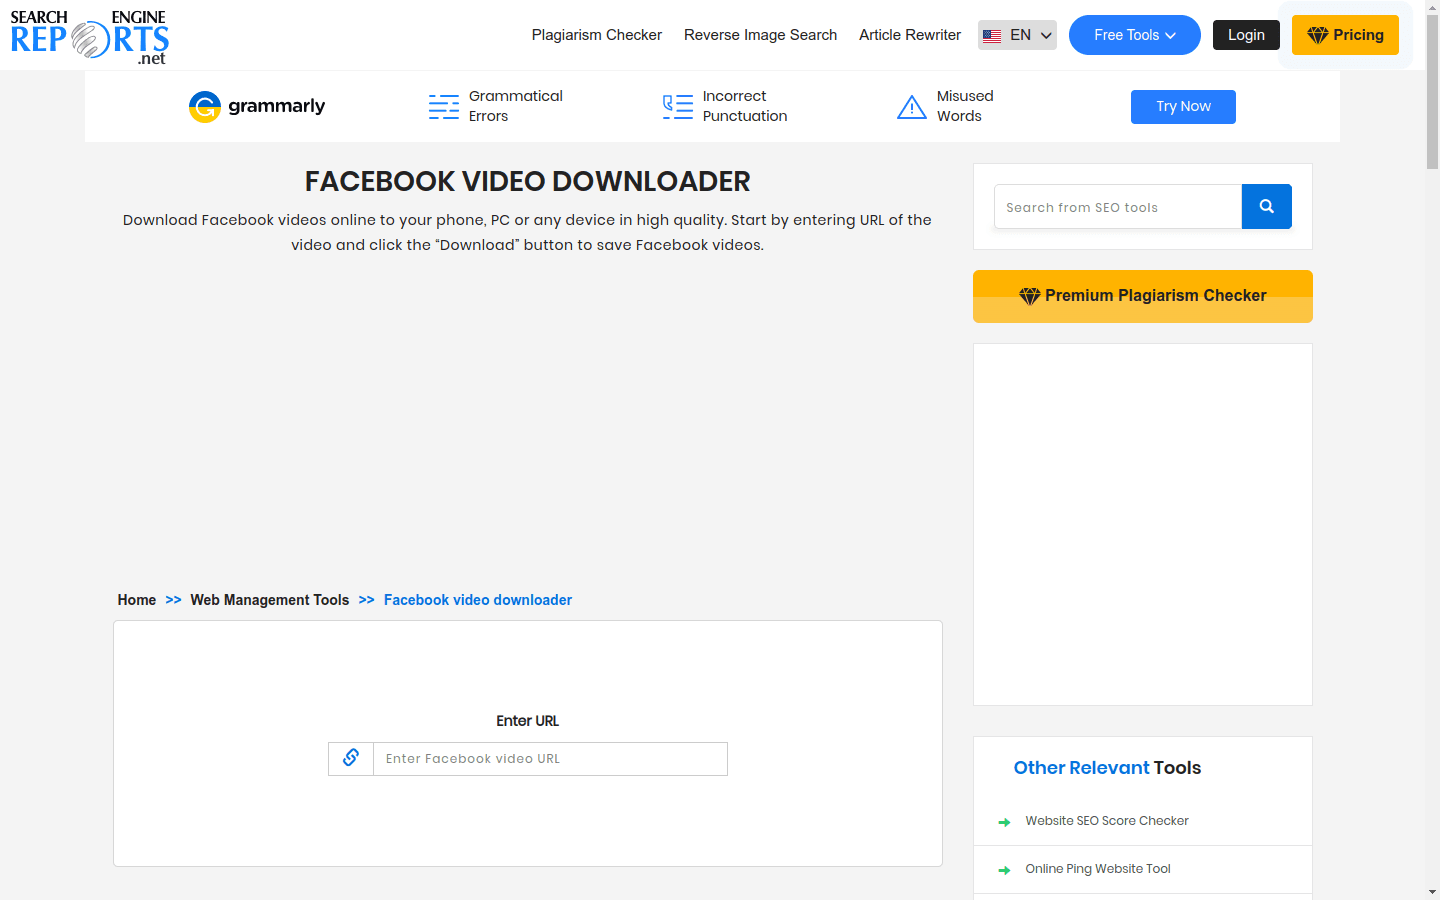Image resolution: width=1440 pixels, height=900 pixels.
Task: Click the green arrow beside Website SEO Score Checker
Action: click(x=1004, y=821)
